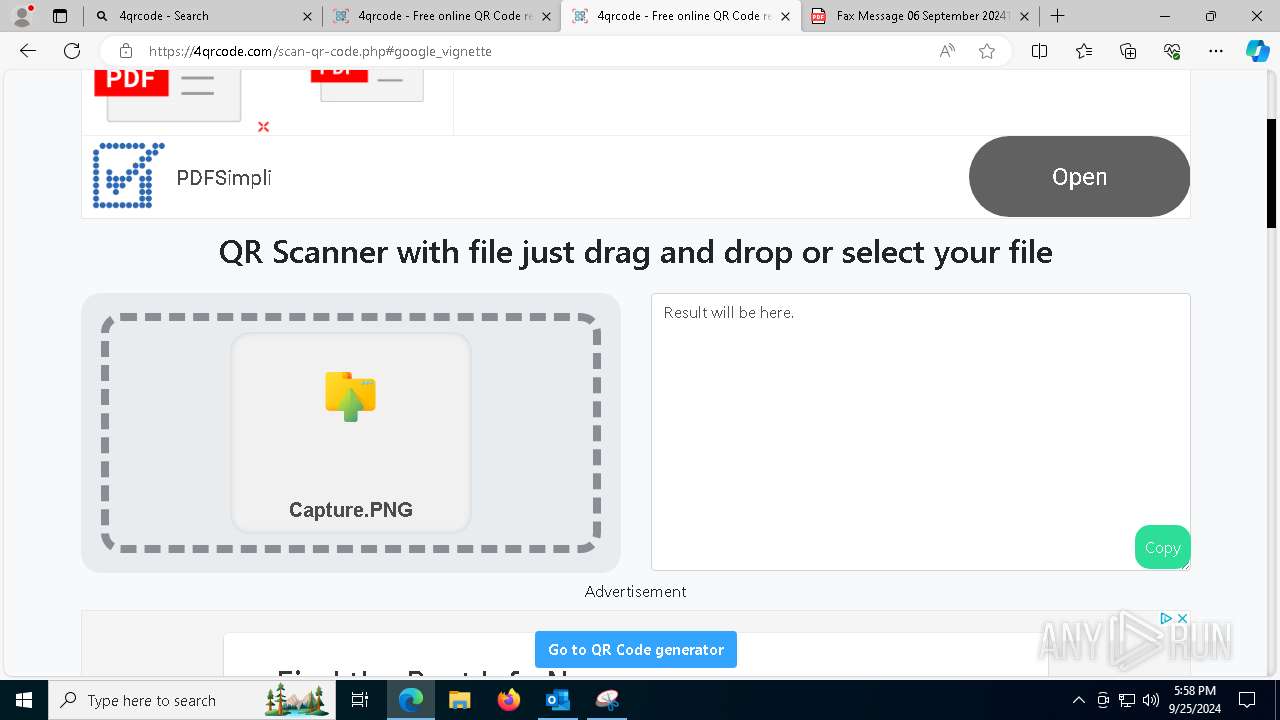Screen dimensions: 1280x720
Task: Open Settings and more menu
Action: (1216, 51)
